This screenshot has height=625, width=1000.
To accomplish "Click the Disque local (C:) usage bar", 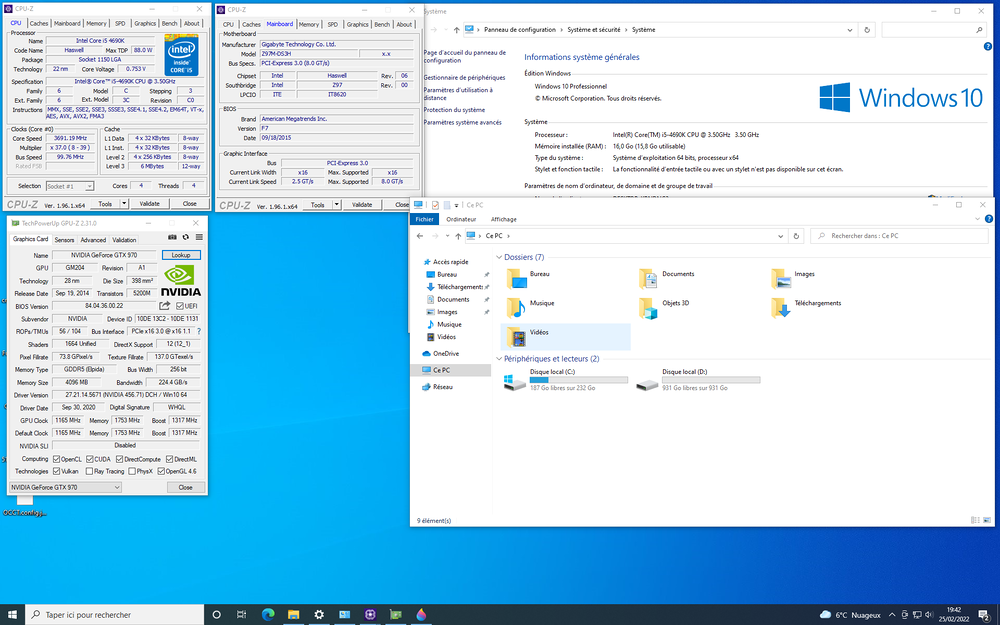I will point(578,379).
